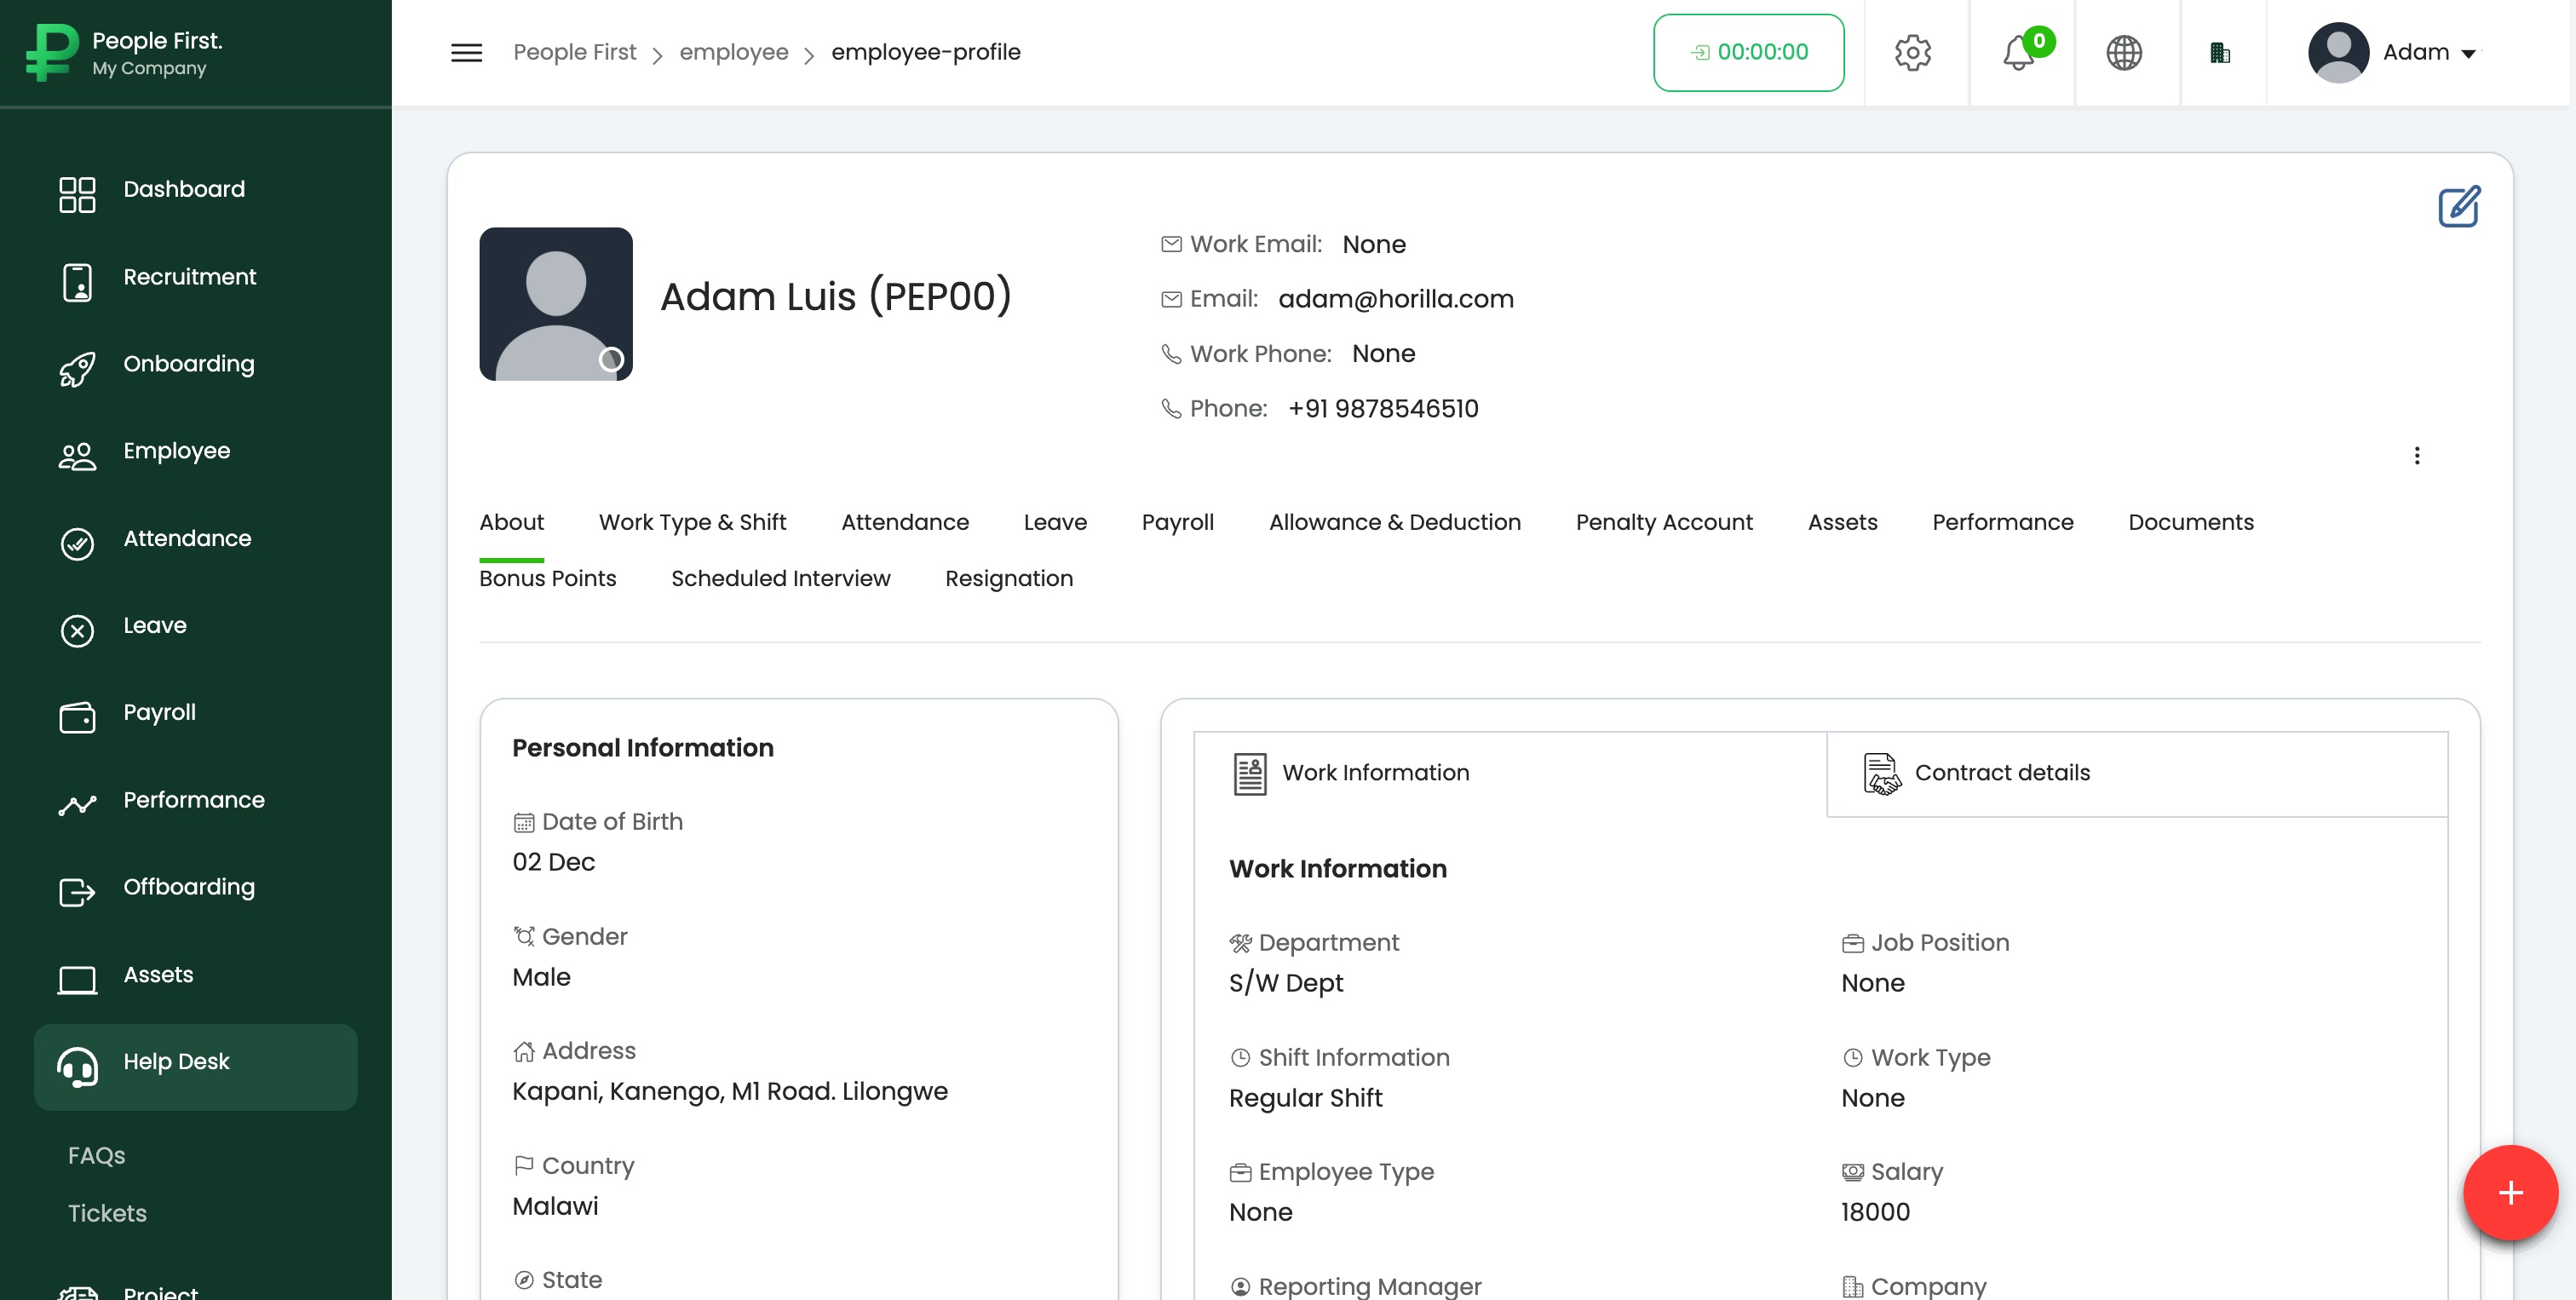Expand the Onboarding sidebar menu label
This screenshot has width=2576, height=1300.
coord(188,364)
